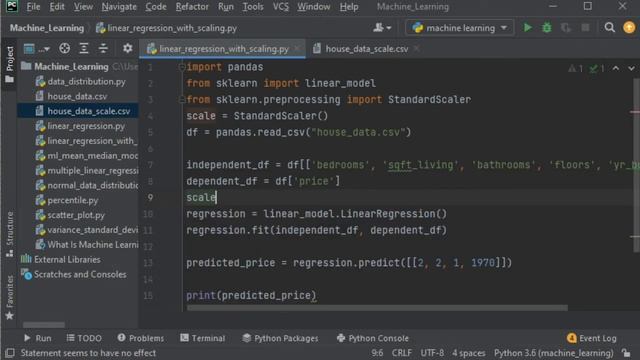The image size is (640, 360).
Task: Open the Python Console tool window
Action: pyautogui.click(x=373, y=338)
